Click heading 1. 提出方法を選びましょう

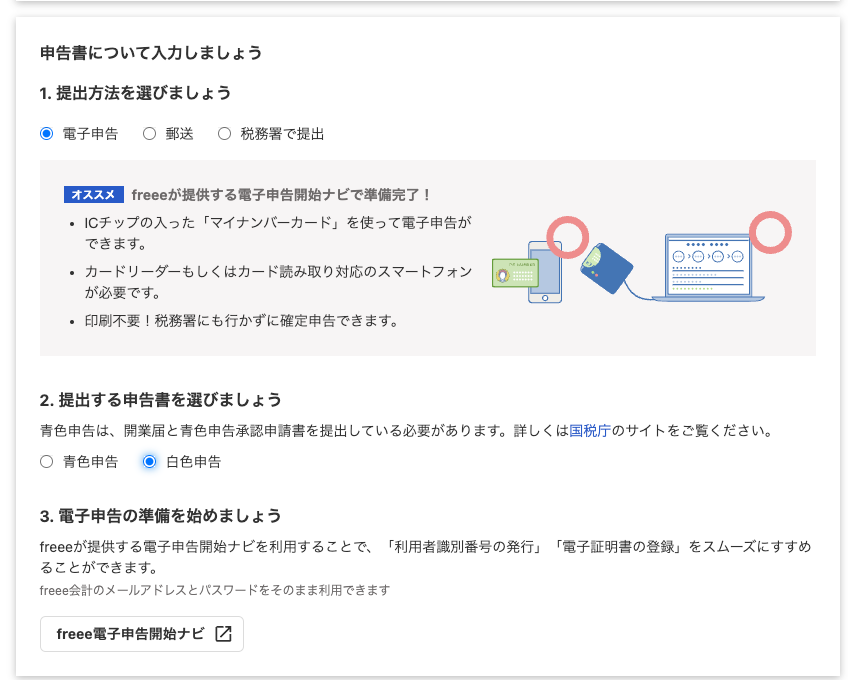point(135,93)
